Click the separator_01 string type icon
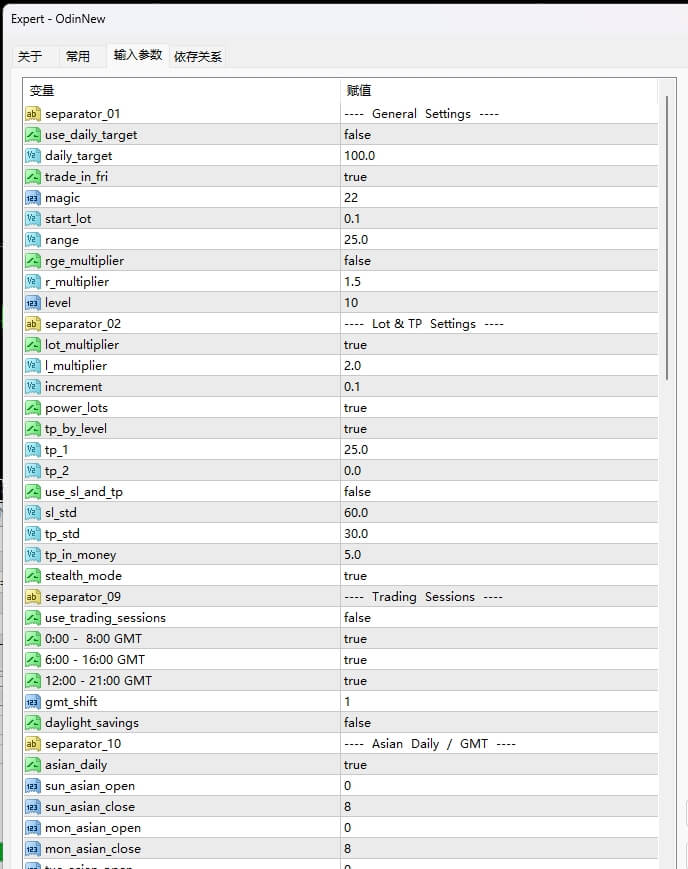This screenshot has width=688, height=869. pos(32,114)
